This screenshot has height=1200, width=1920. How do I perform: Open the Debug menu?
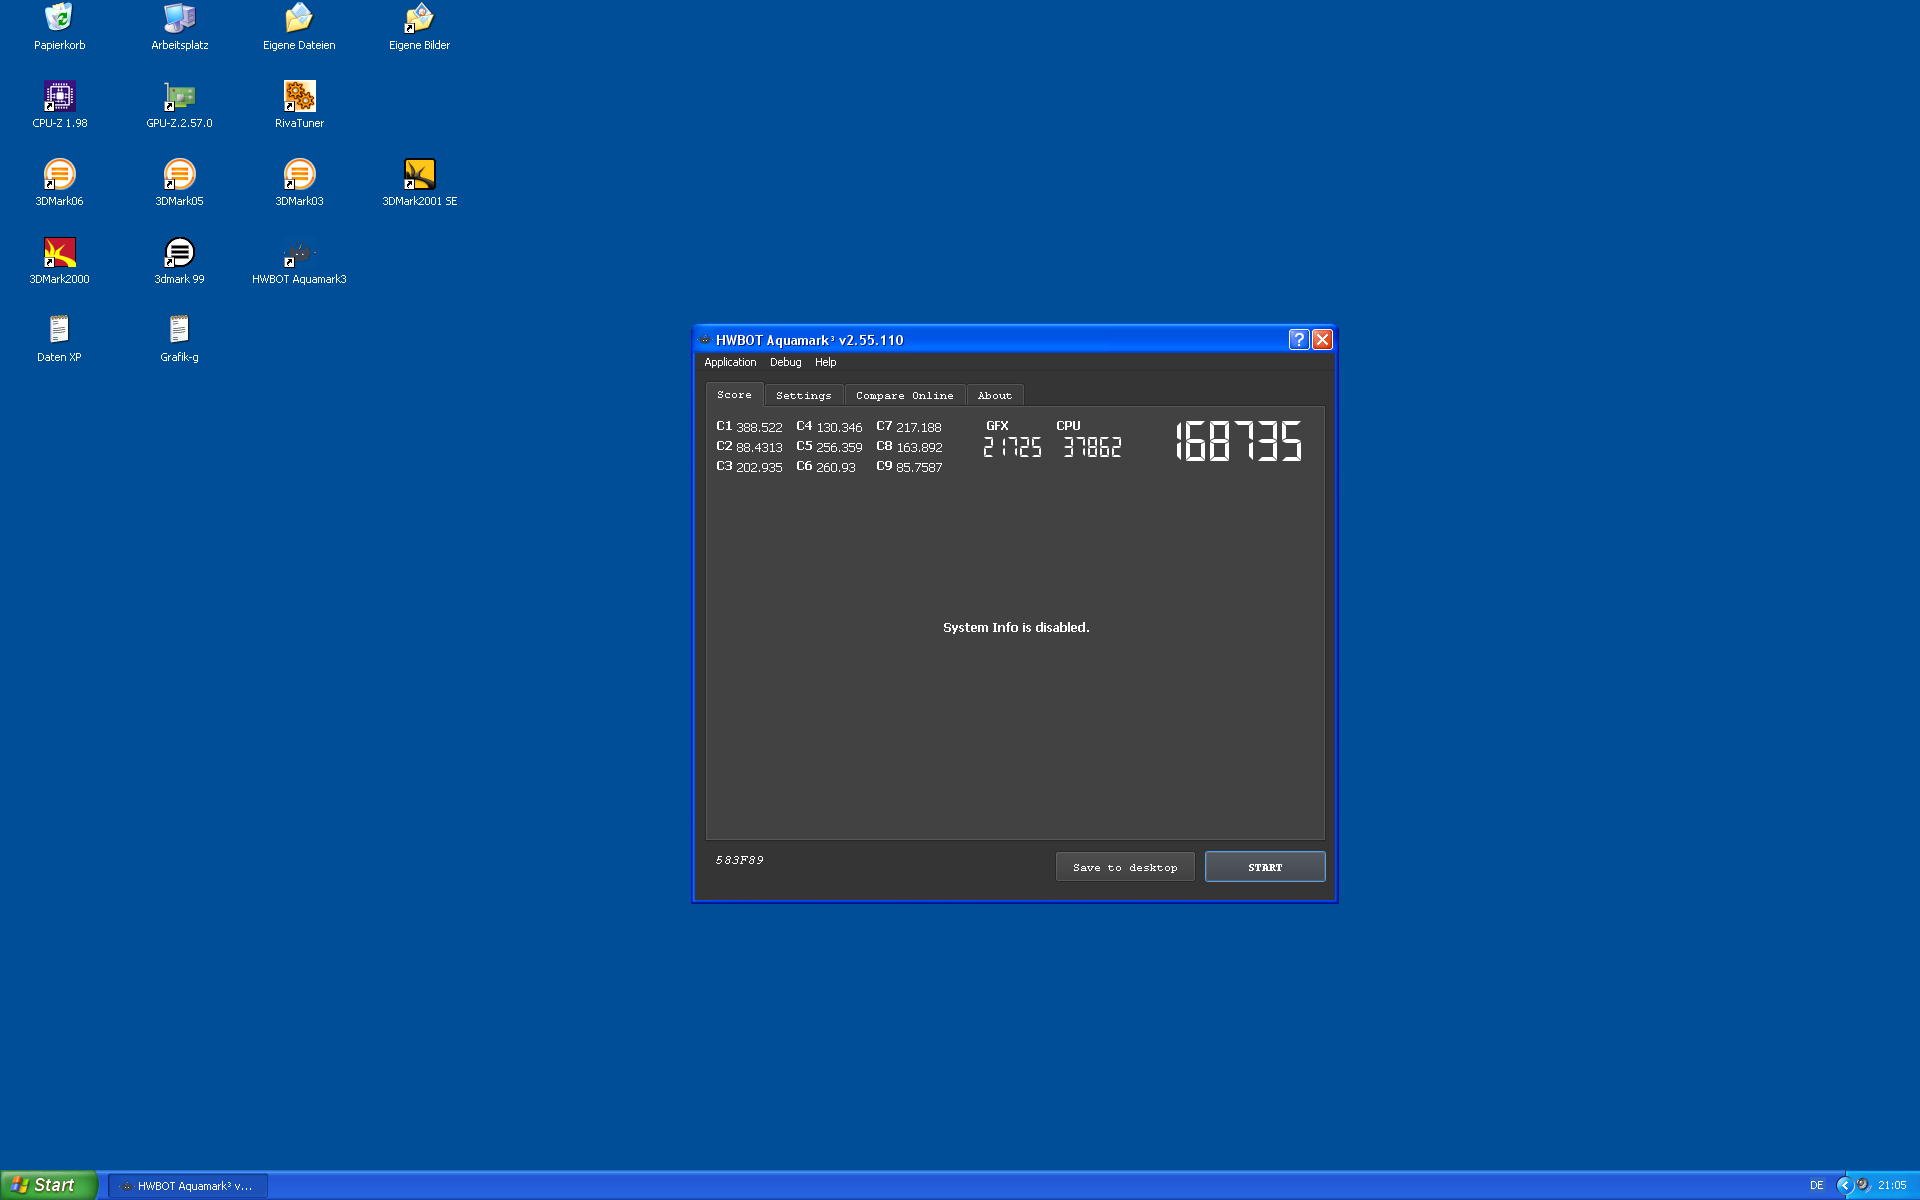tap(785, 362)
